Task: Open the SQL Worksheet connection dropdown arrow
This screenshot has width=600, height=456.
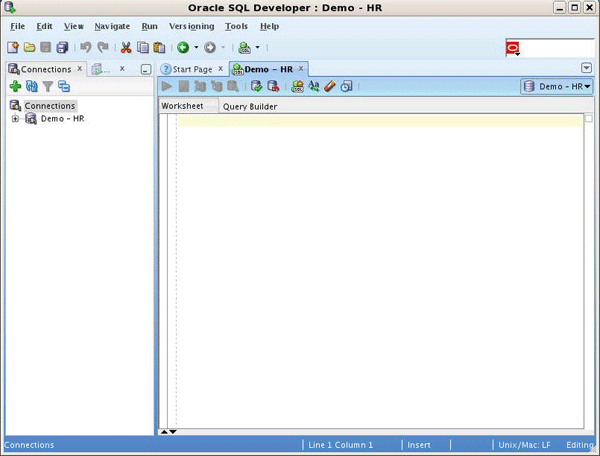Action: tap(258, 47)
